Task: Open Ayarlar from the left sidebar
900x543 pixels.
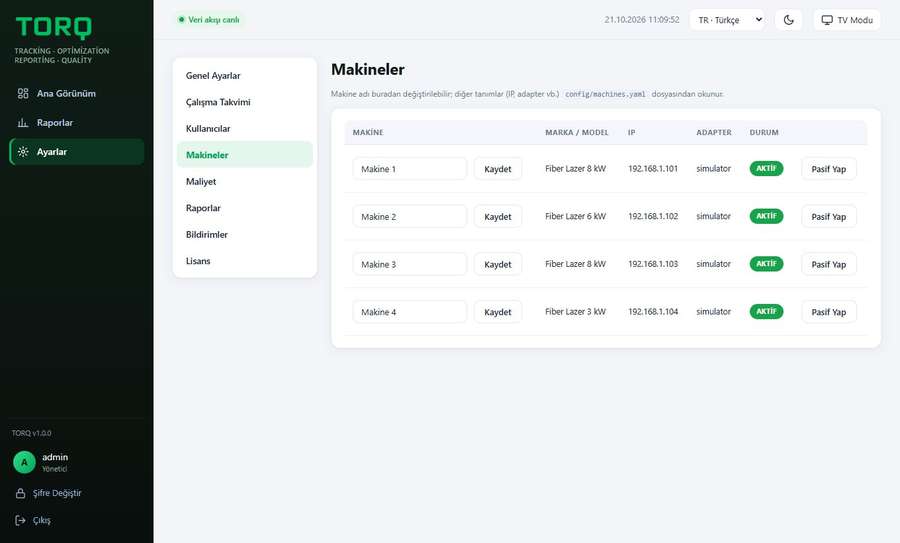Action: [x=77, y=152]
